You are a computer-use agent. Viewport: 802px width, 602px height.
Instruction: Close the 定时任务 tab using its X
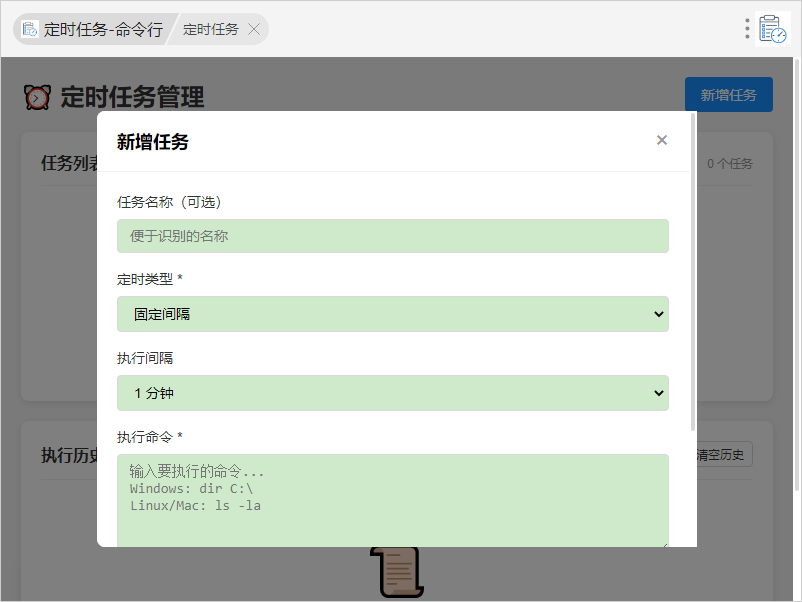[254, 29]
